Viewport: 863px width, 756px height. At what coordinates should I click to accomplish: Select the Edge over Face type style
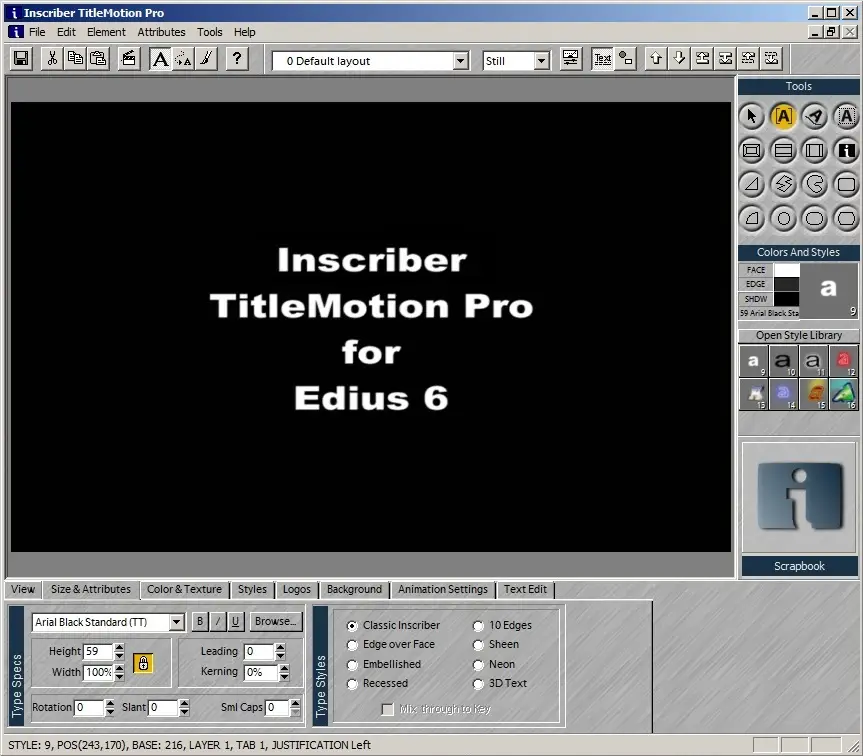point(352,645)
